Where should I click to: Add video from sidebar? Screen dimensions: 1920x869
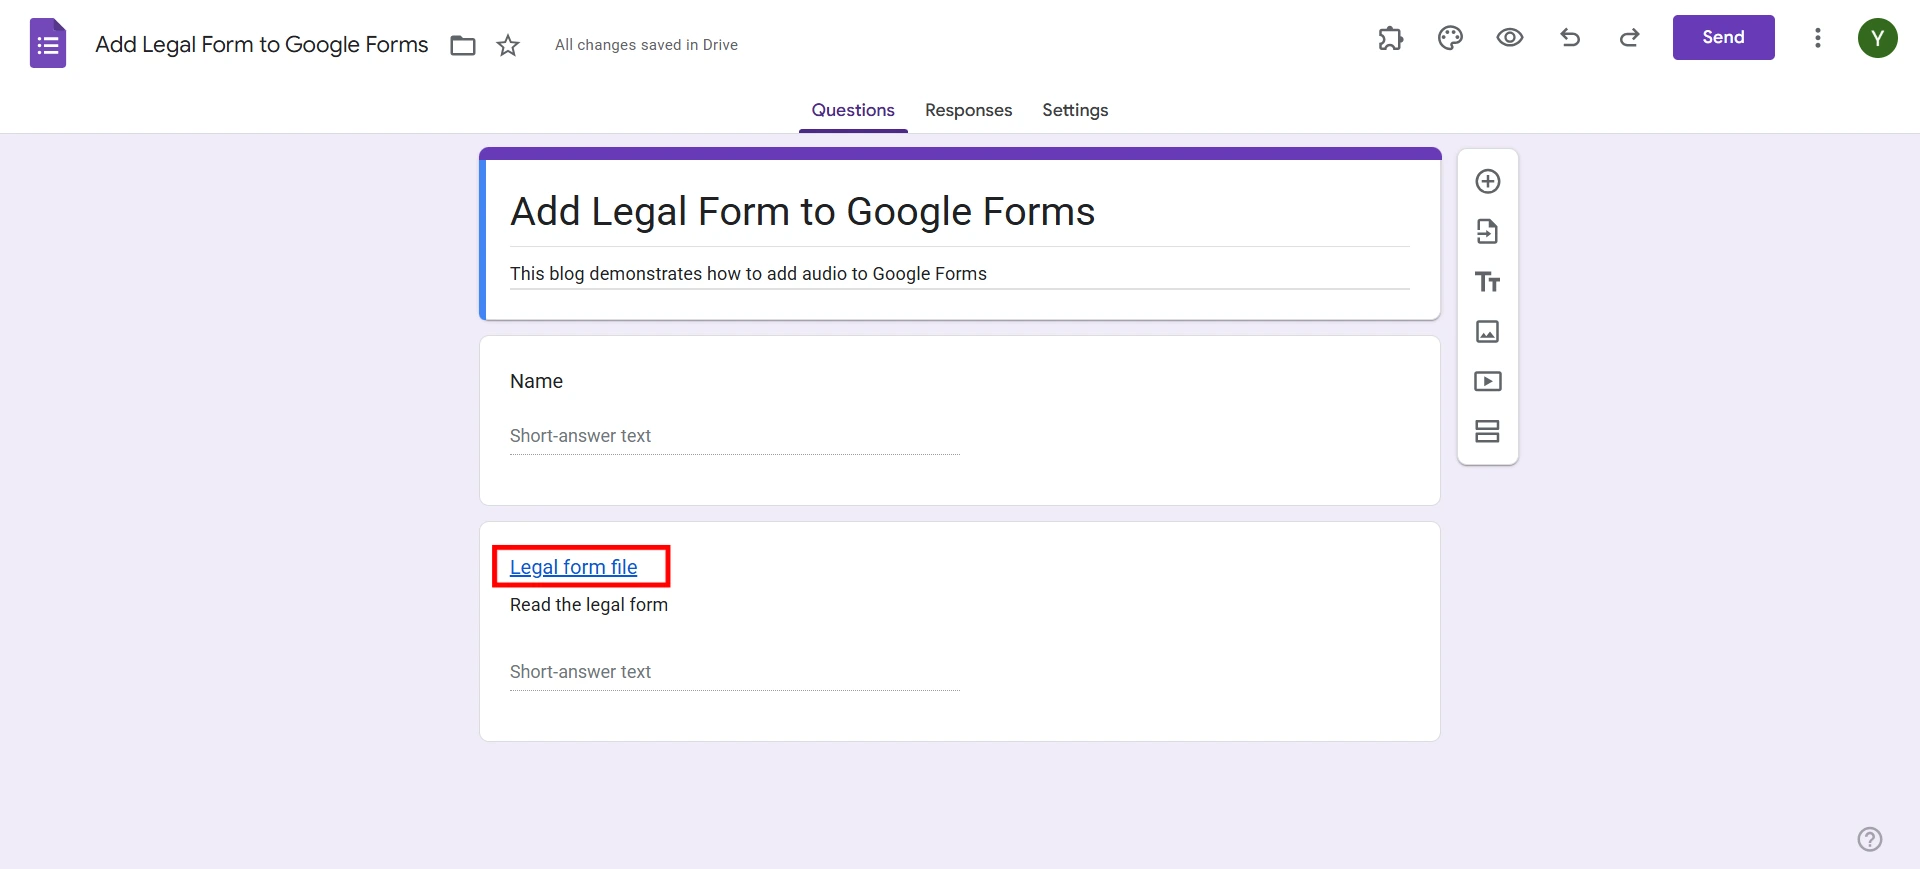[x=1488, y=381]
